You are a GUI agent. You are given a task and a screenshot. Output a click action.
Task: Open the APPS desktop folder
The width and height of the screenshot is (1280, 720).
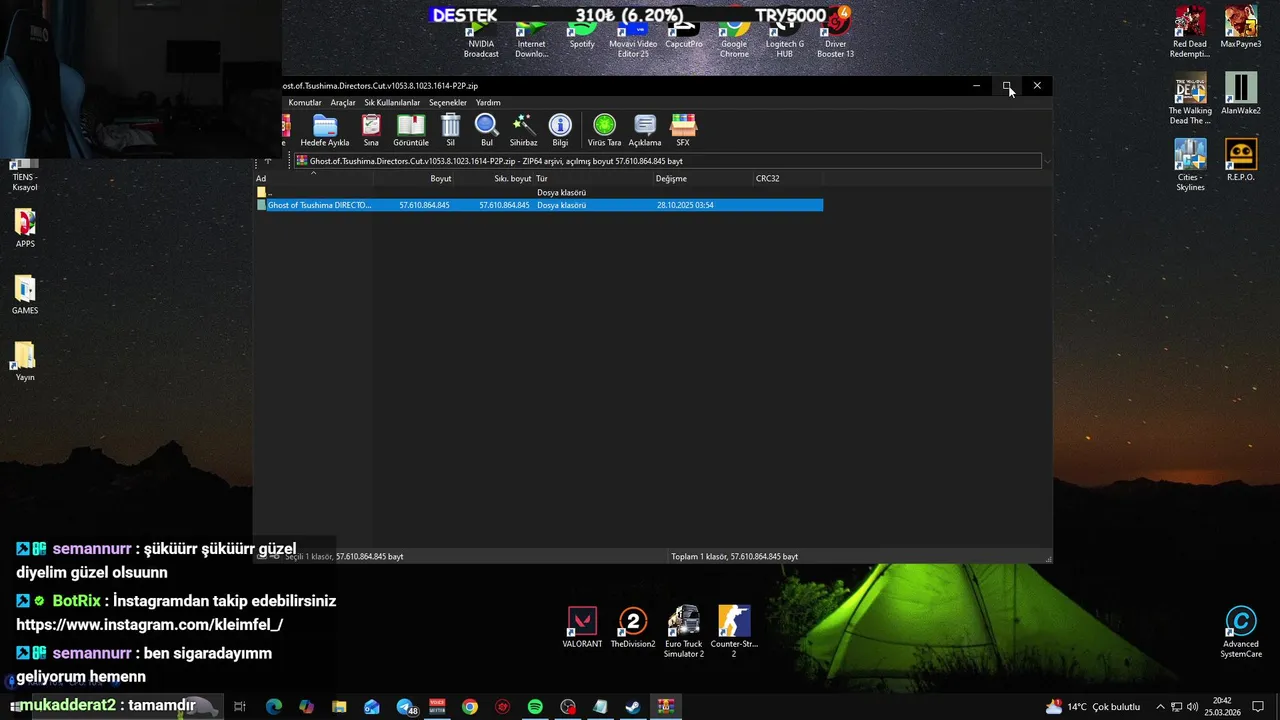tap(25, 228)
